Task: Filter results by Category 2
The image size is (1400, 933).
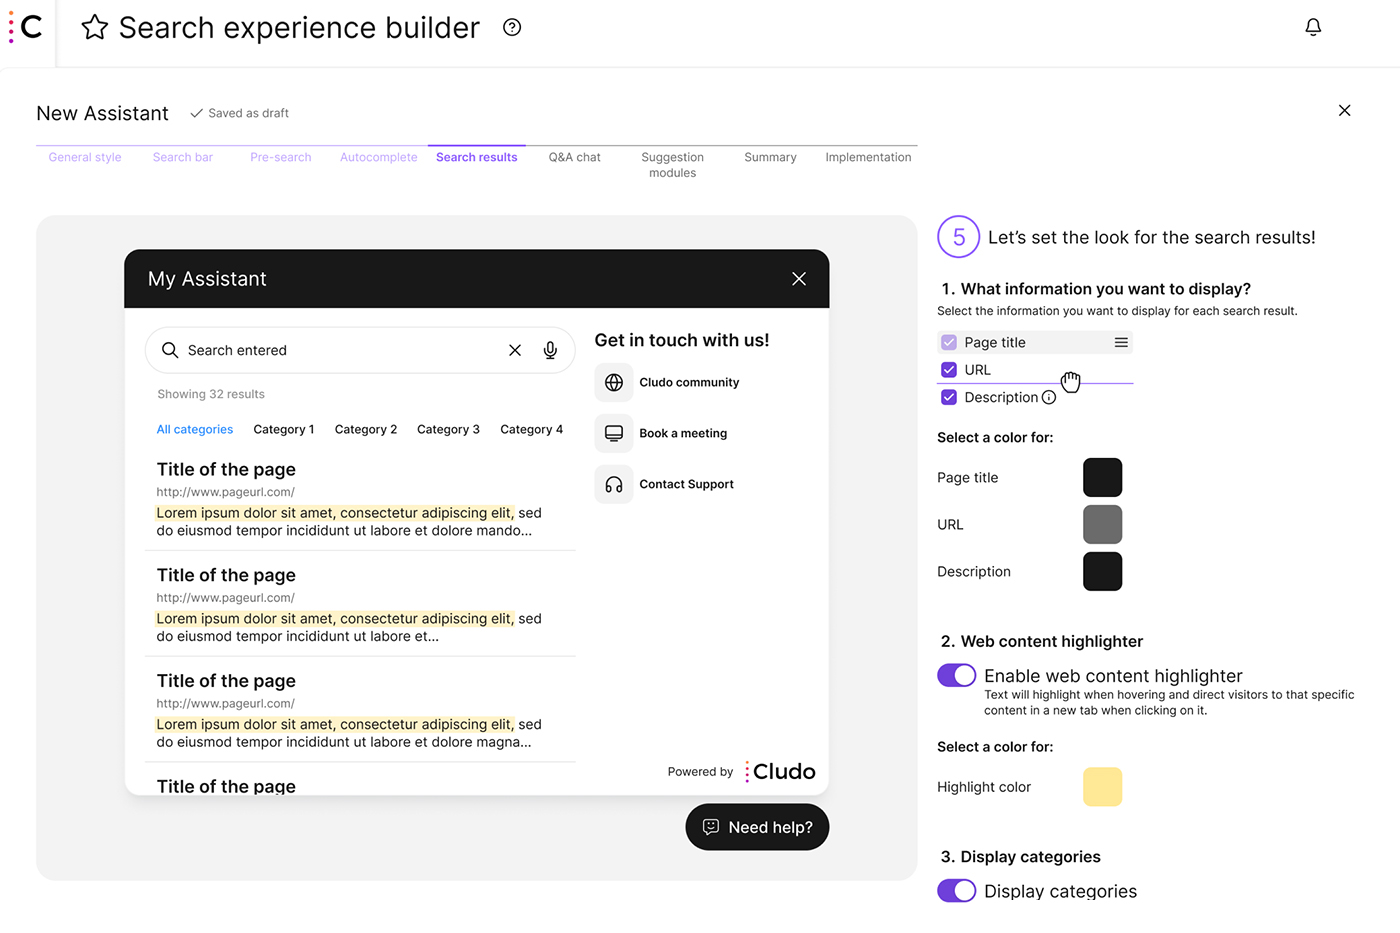Action: 366,429
